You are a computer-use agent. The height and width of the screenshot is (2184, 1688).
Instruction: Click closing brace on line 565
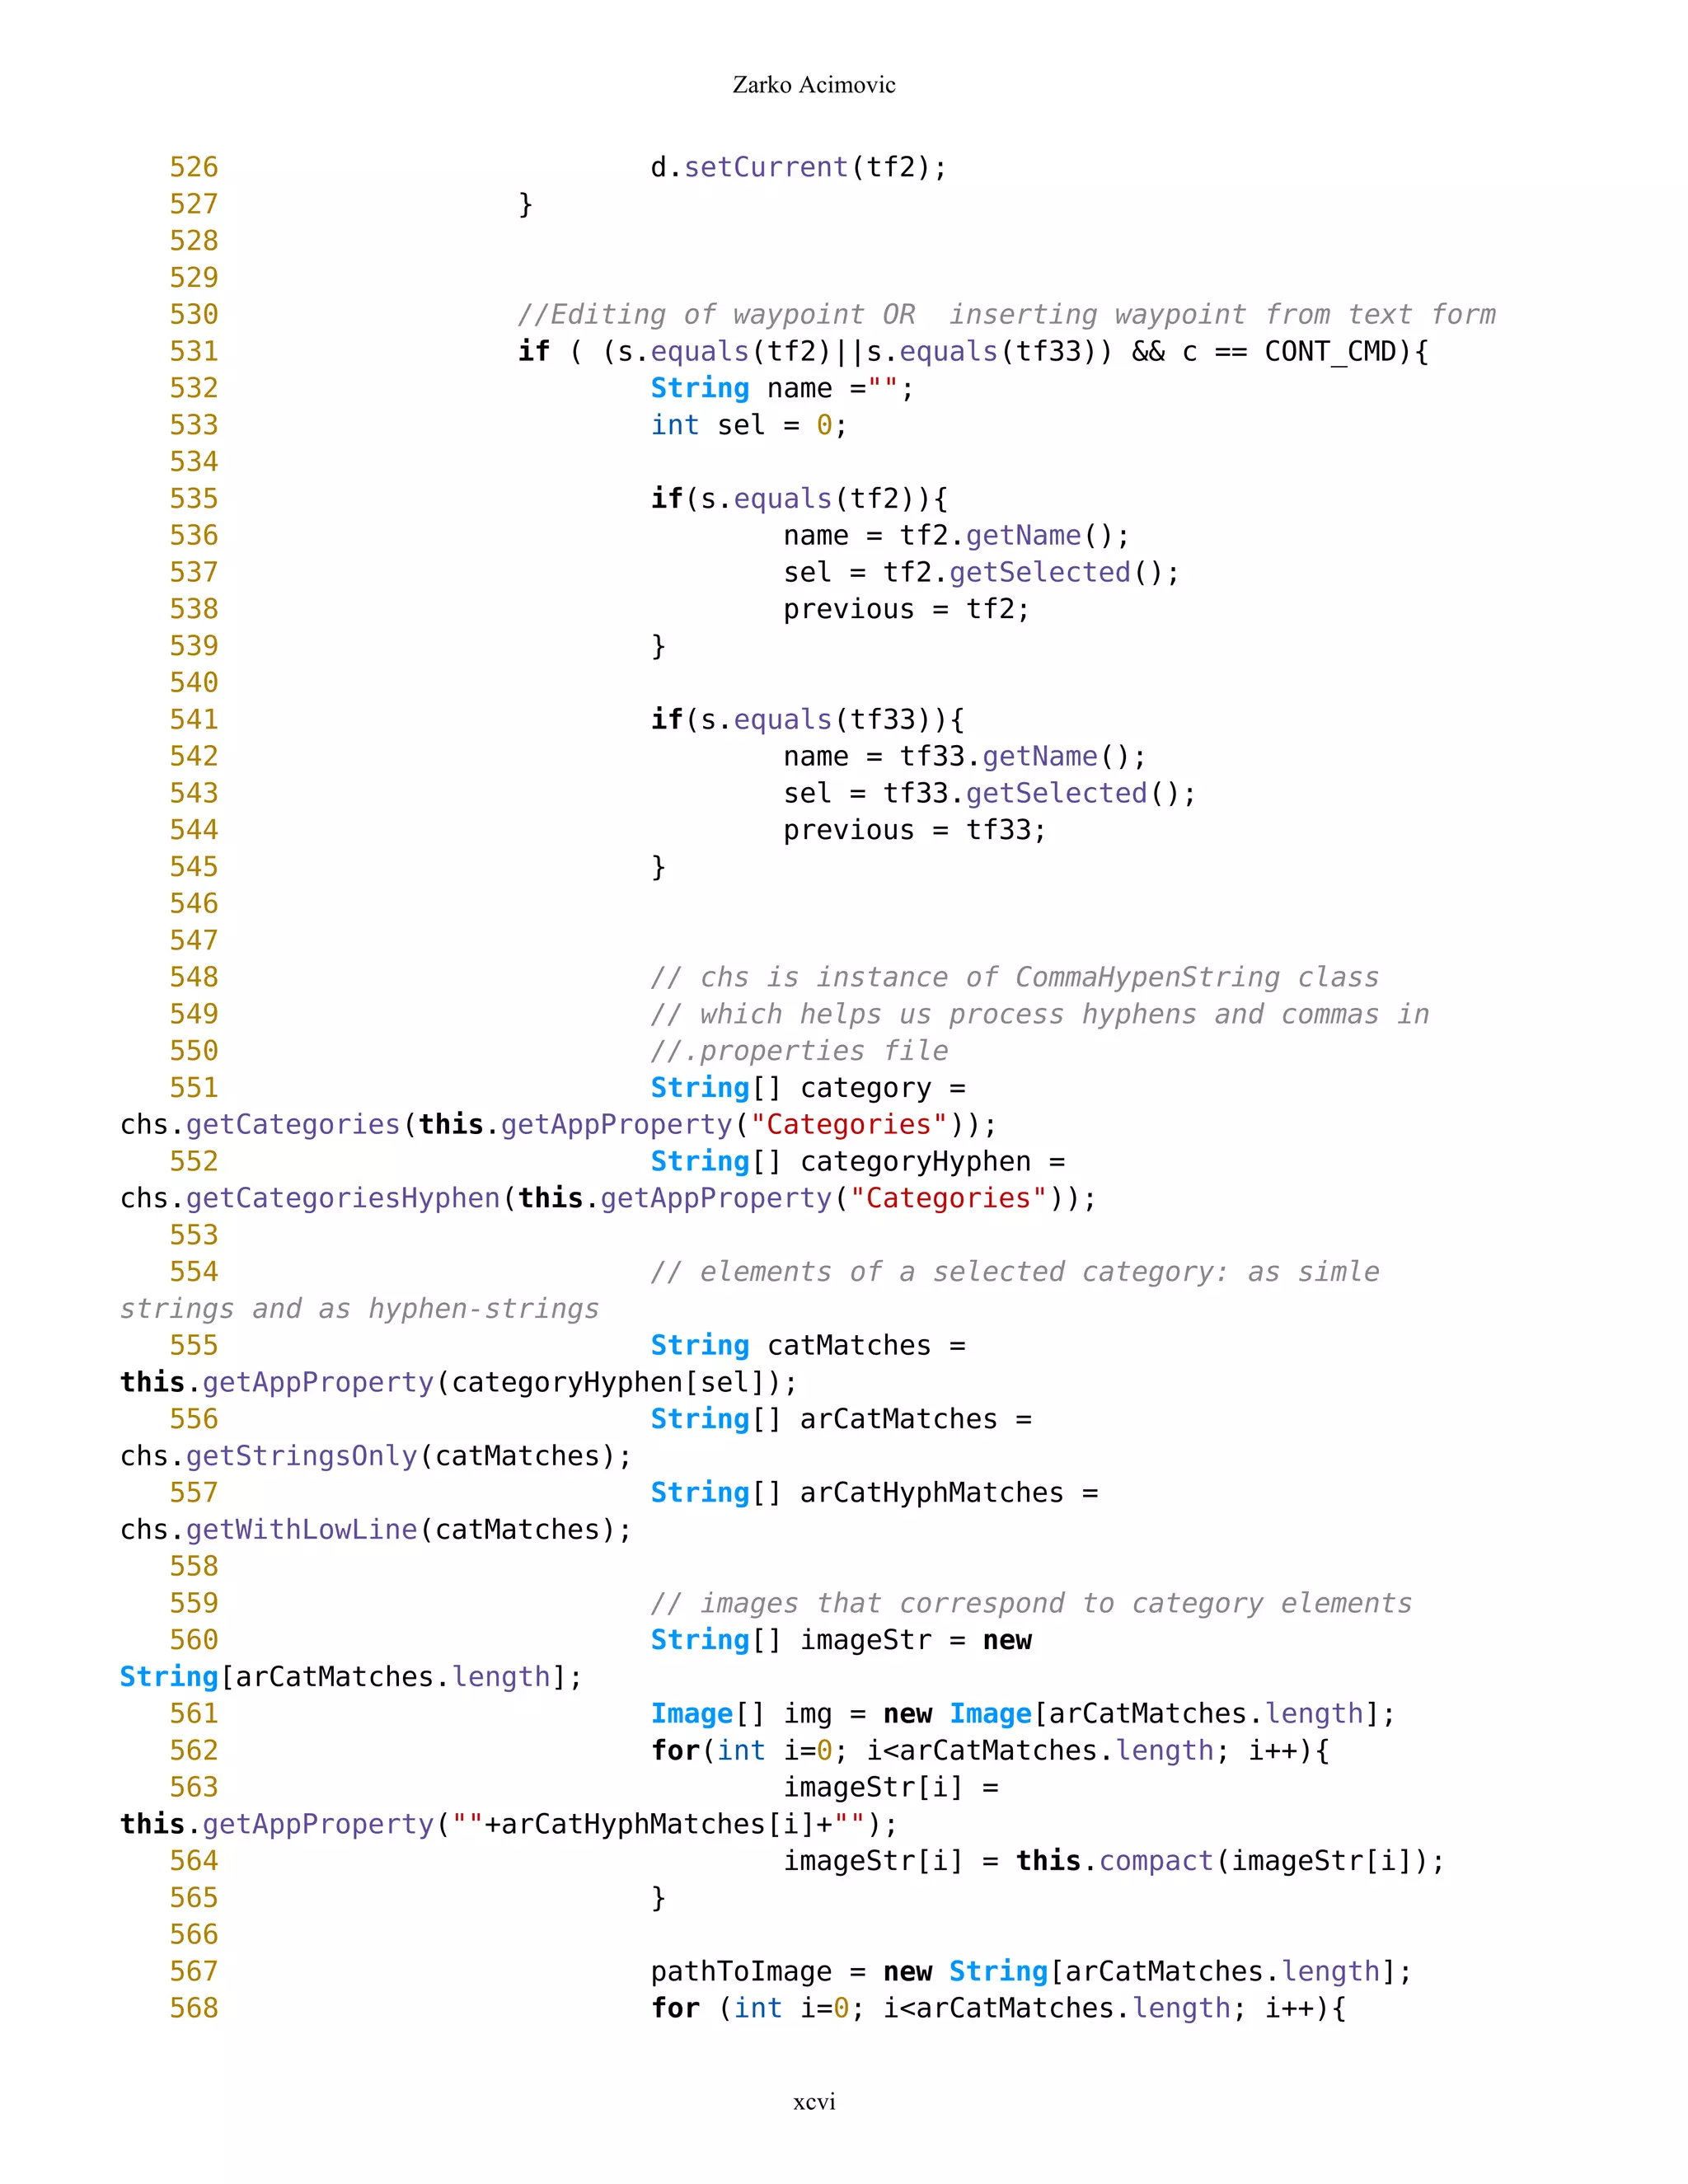click(658, 1898)
